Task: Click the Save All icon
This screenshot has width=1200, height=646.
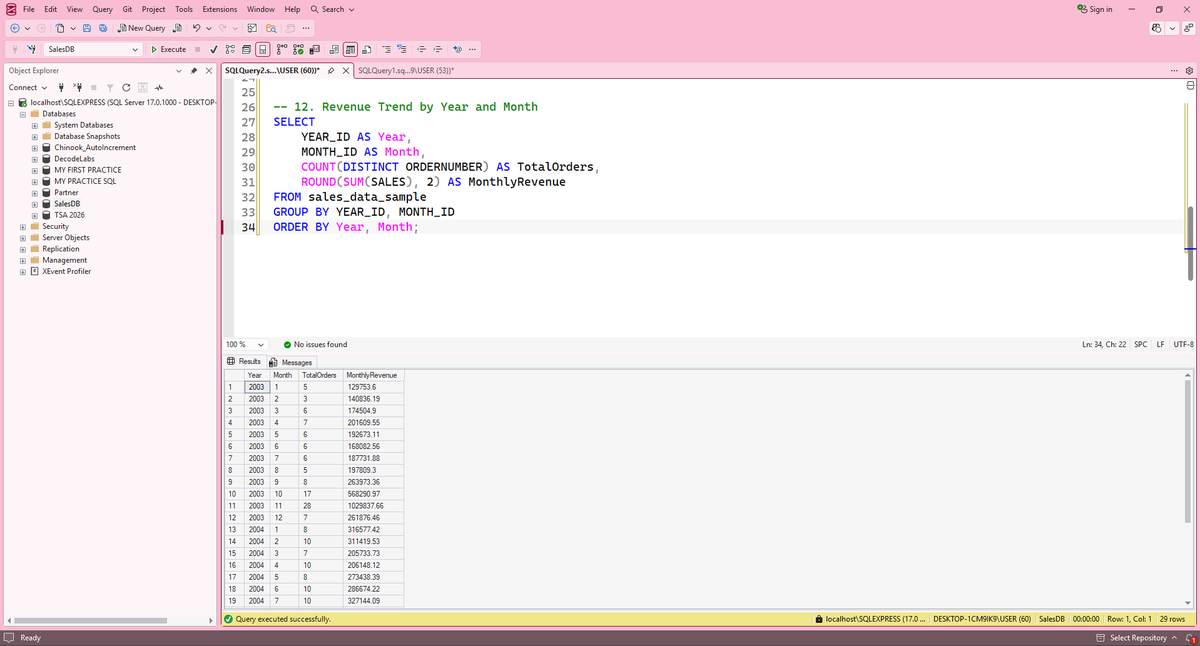Action: click(x=103, y=28)
